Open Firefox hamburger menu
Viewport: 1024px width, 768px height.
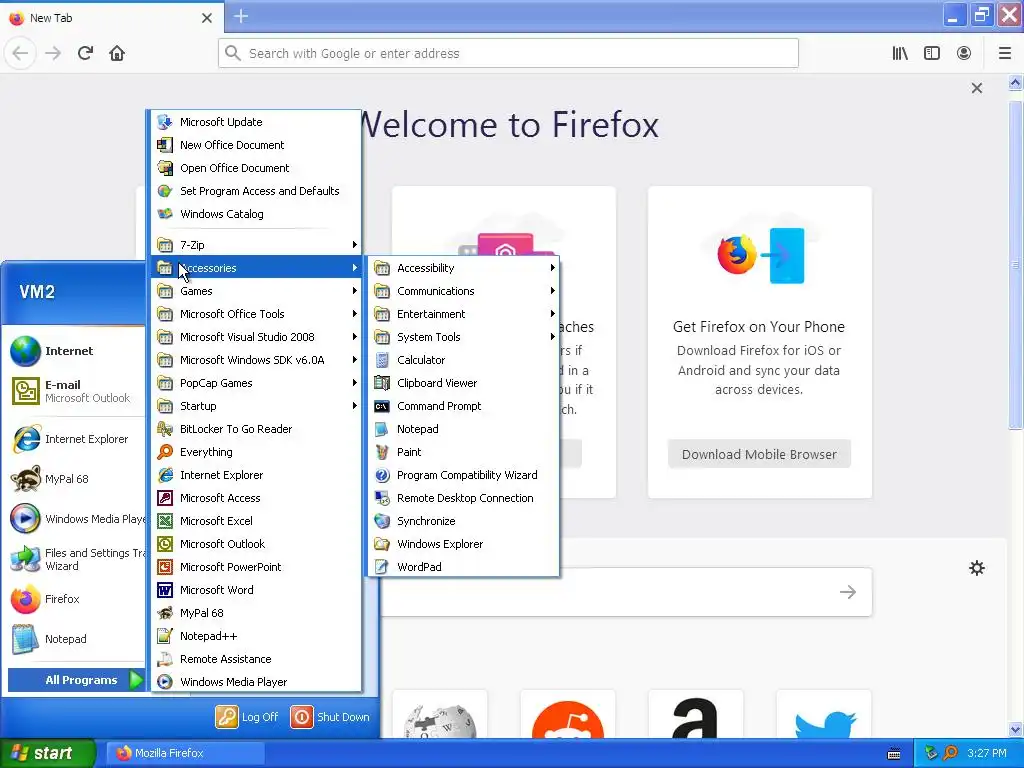(1005, 53)
